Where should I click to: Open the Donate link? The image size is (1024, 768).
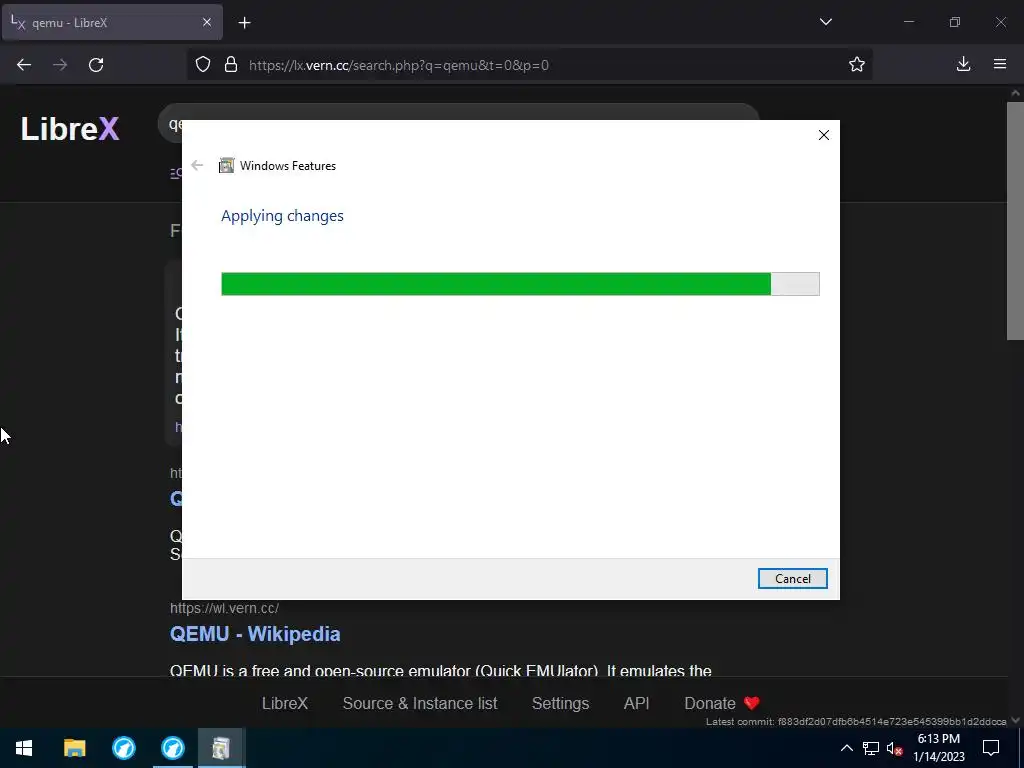(x=722, y=703)
